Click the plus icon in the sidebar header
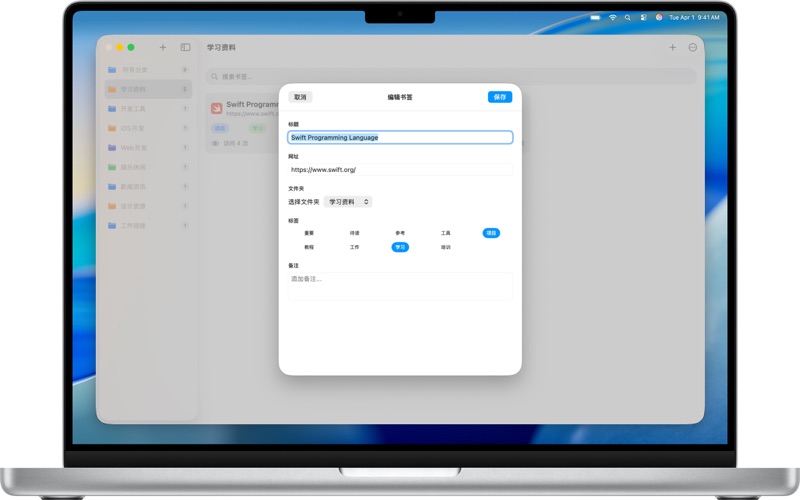 point(163,47)
